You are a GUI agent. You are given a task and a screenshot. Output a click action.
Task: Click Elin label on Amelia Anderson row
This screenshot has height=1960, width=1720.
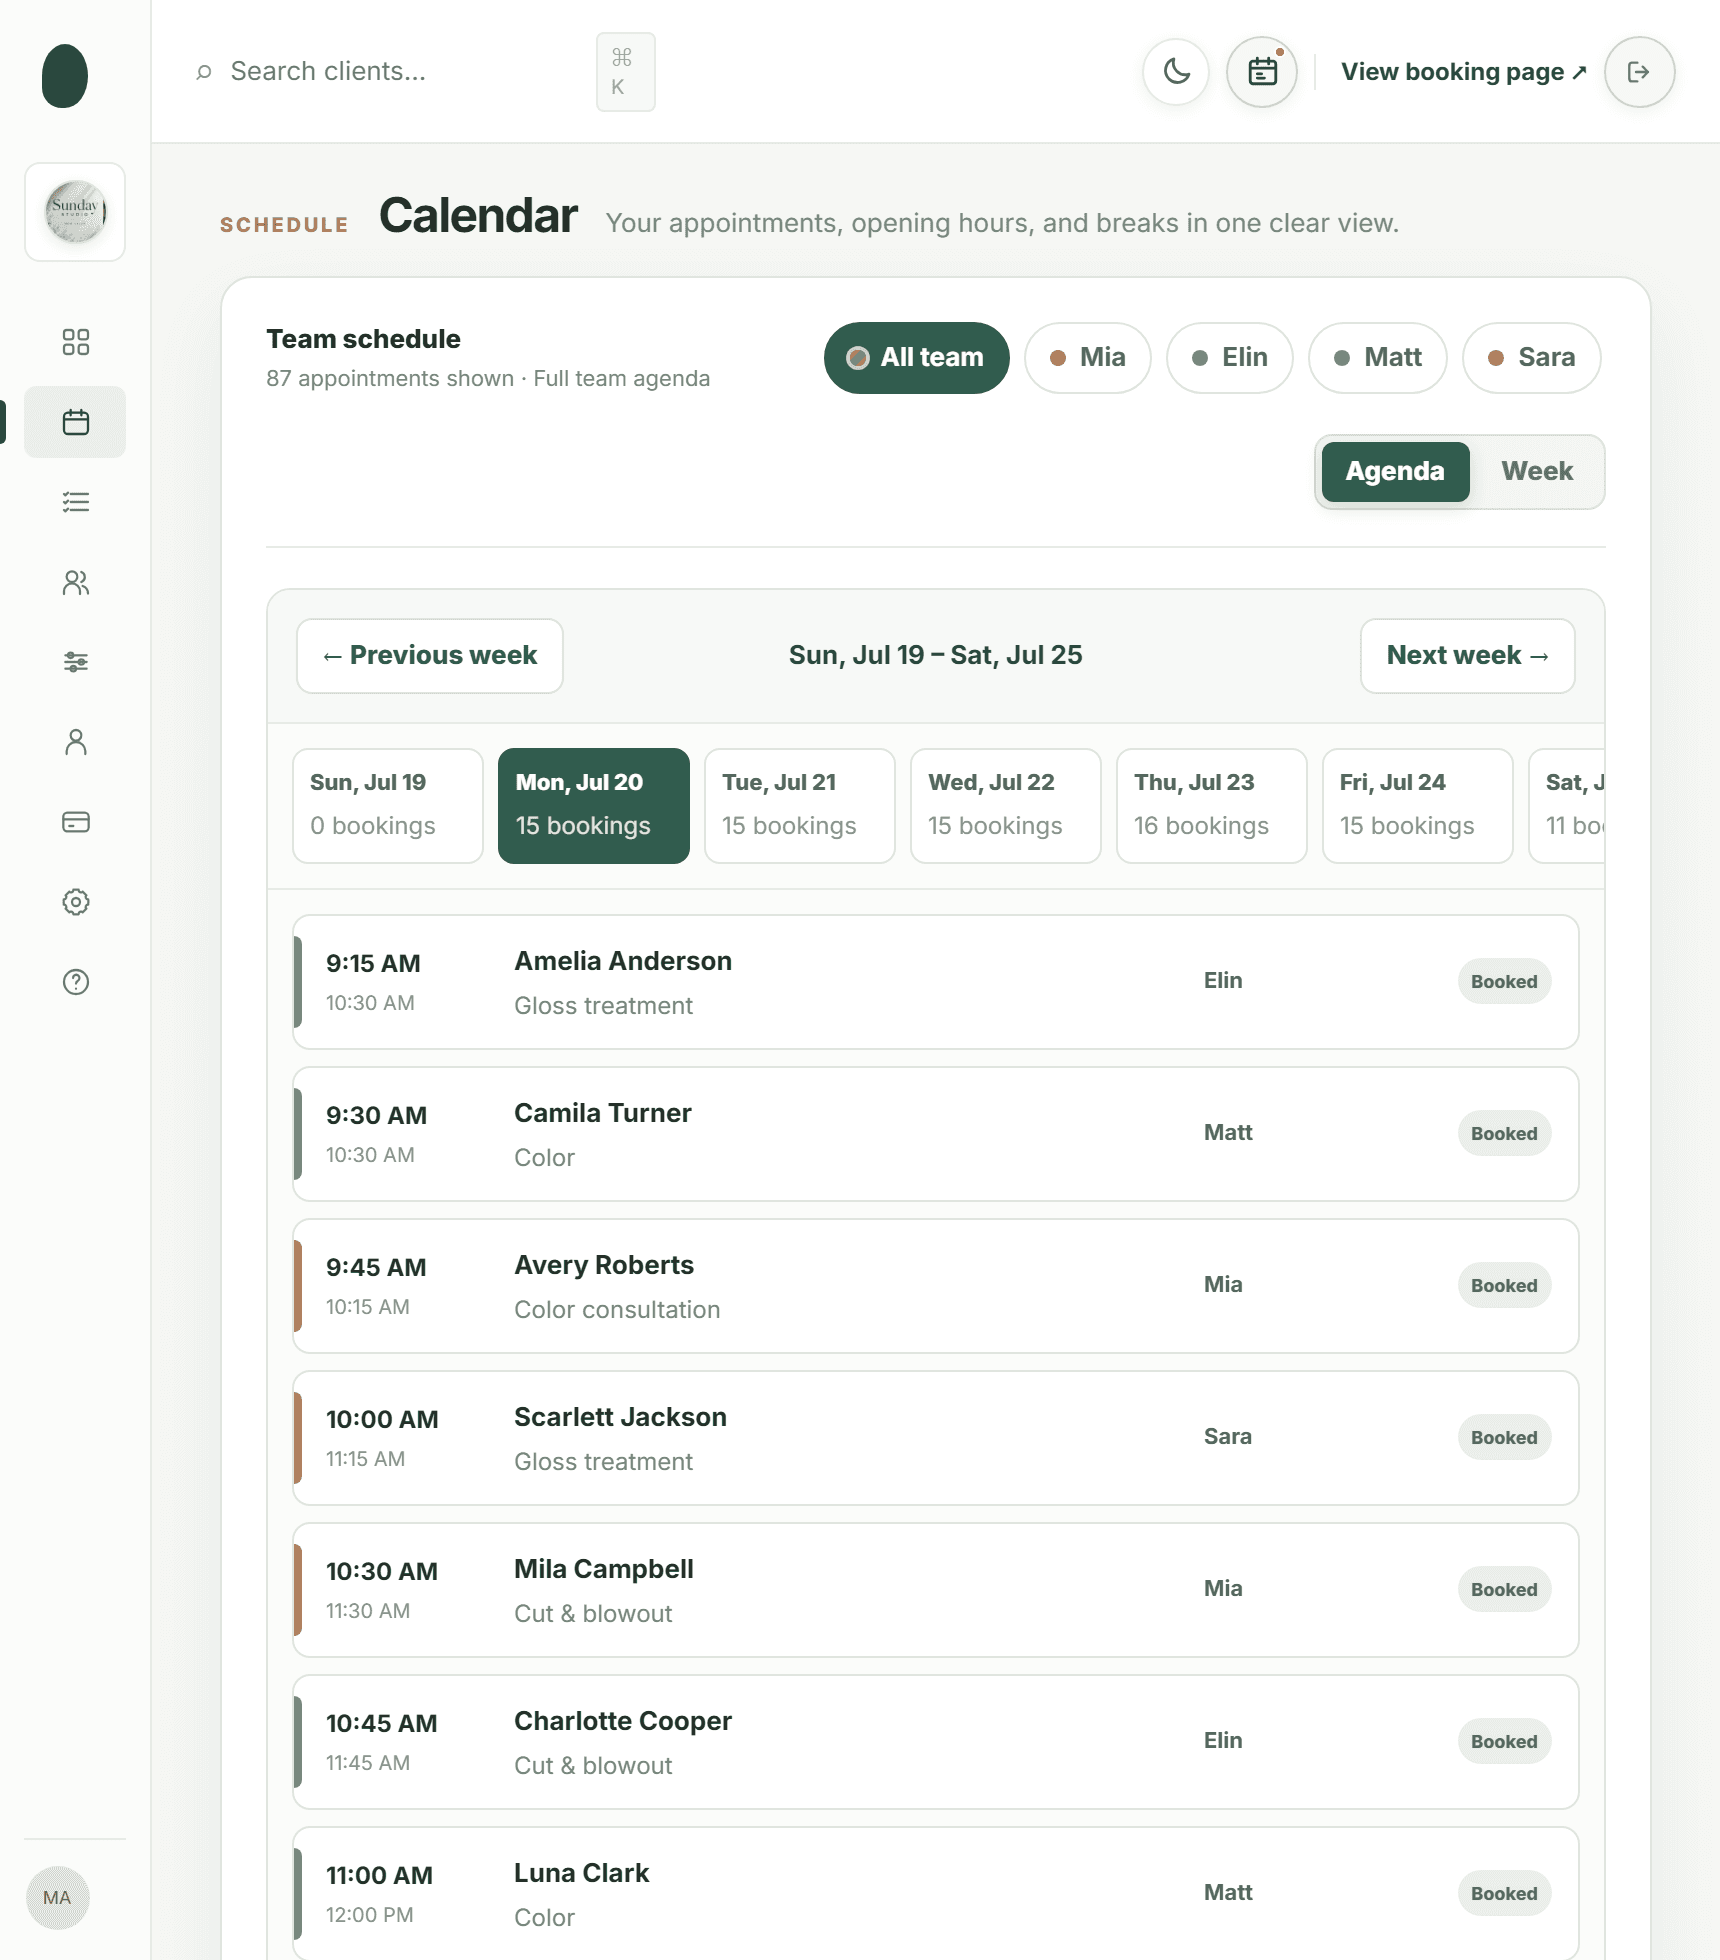point(1223,981)
